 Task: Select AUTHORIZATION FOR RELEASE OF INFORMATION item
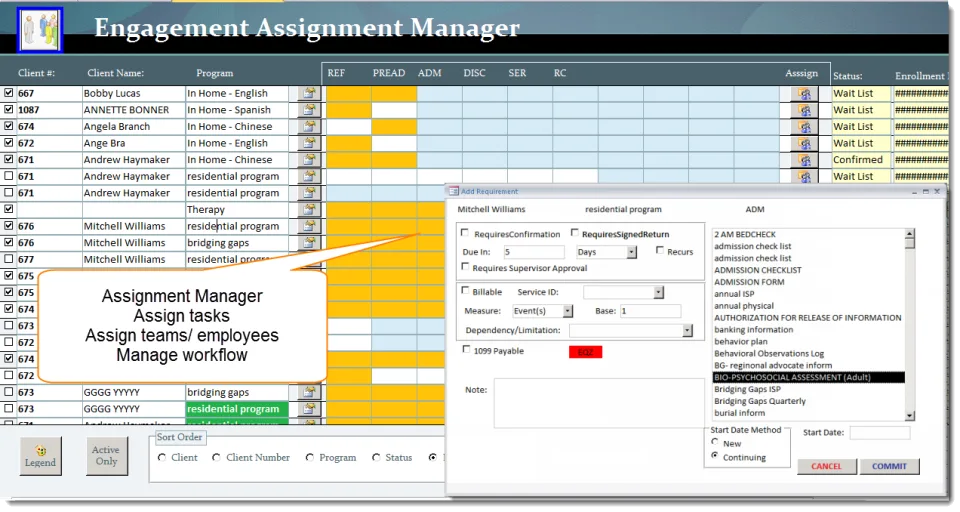point(808,318)
